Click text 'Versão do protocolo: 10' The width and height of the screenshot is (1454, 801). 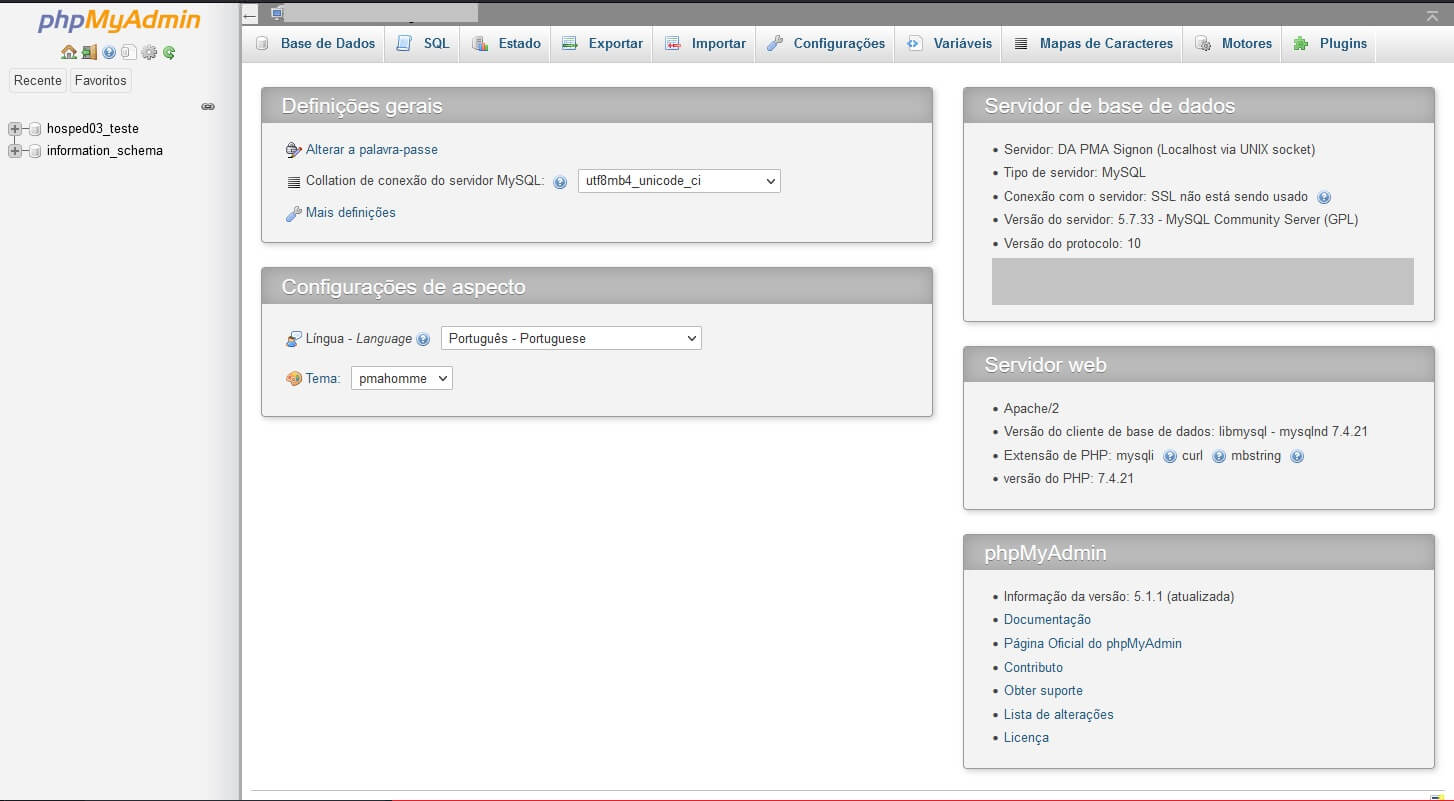tap(1072, 244)
